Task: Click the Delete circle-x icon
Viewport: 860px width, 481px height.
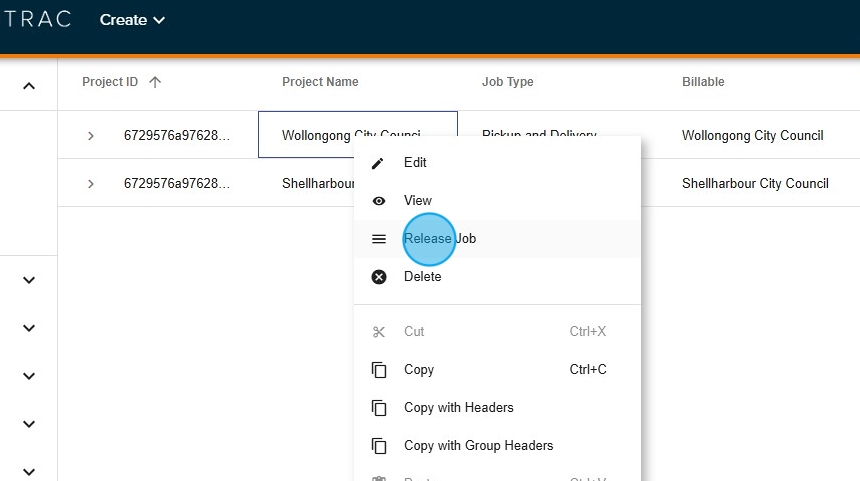Action: pos(378,277)
